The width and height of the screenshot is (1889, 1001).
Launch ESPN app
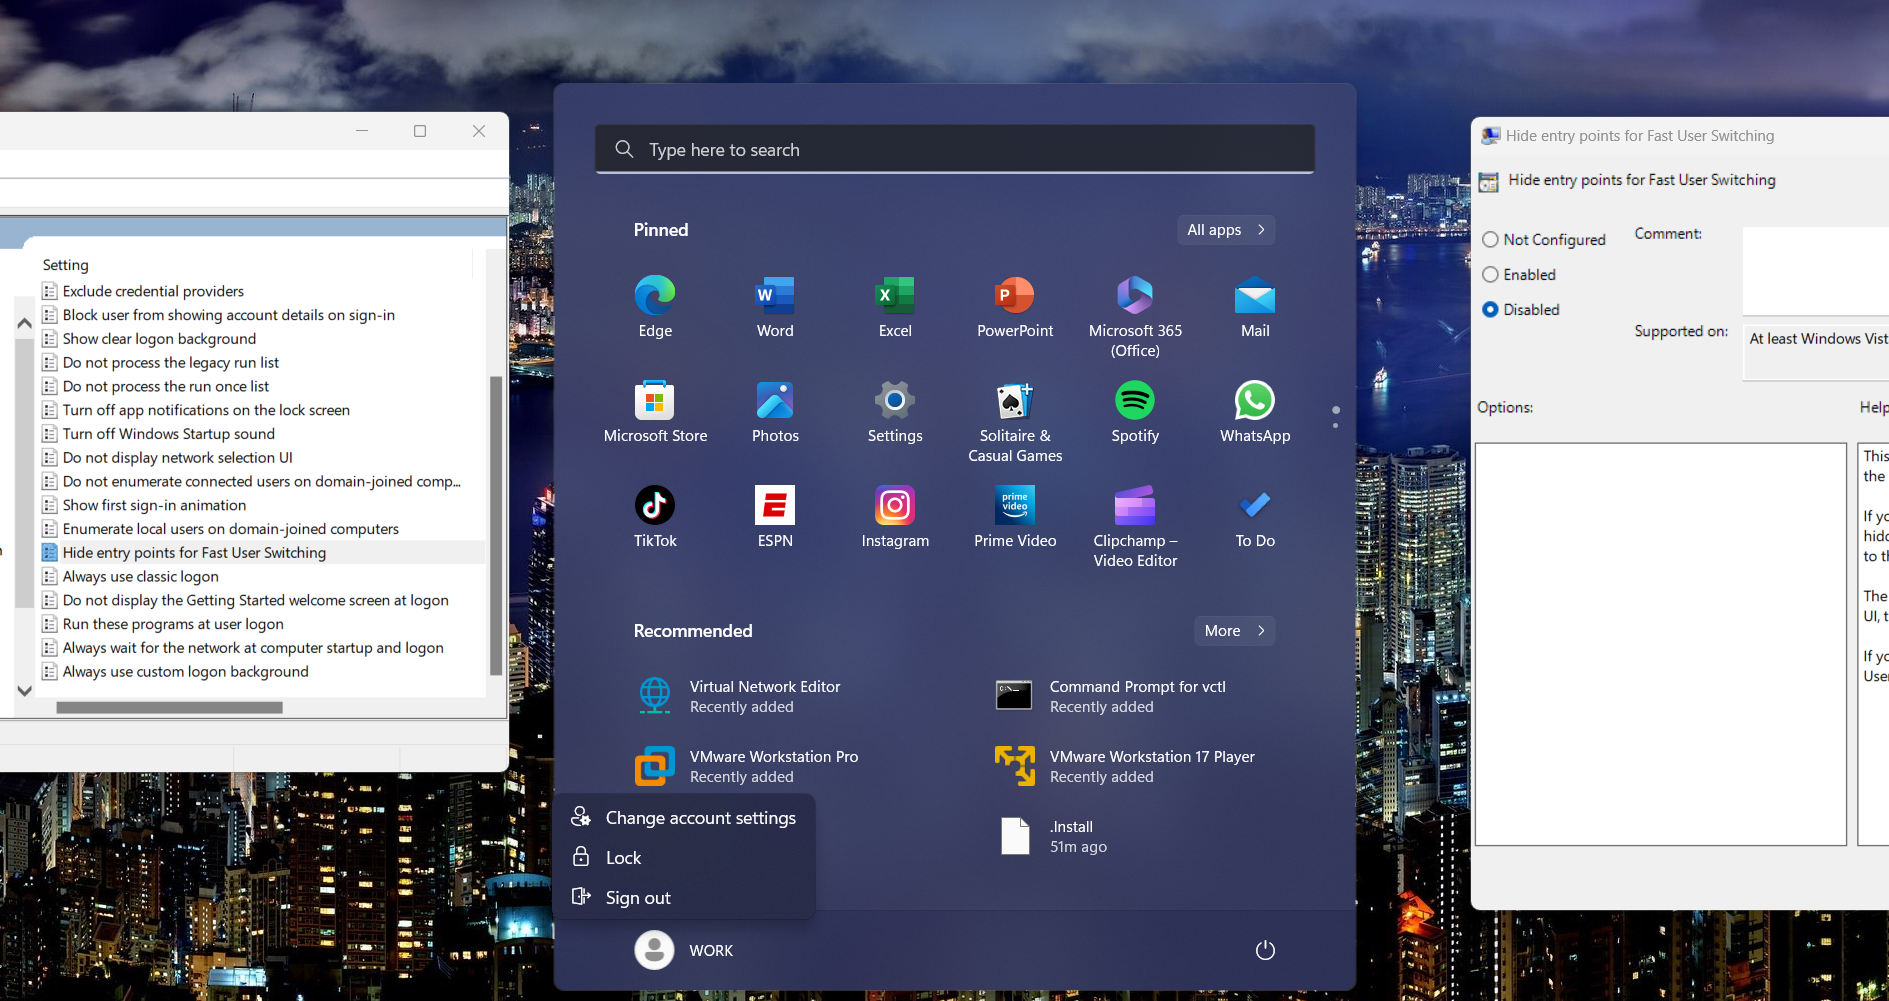tap(775, 517)
